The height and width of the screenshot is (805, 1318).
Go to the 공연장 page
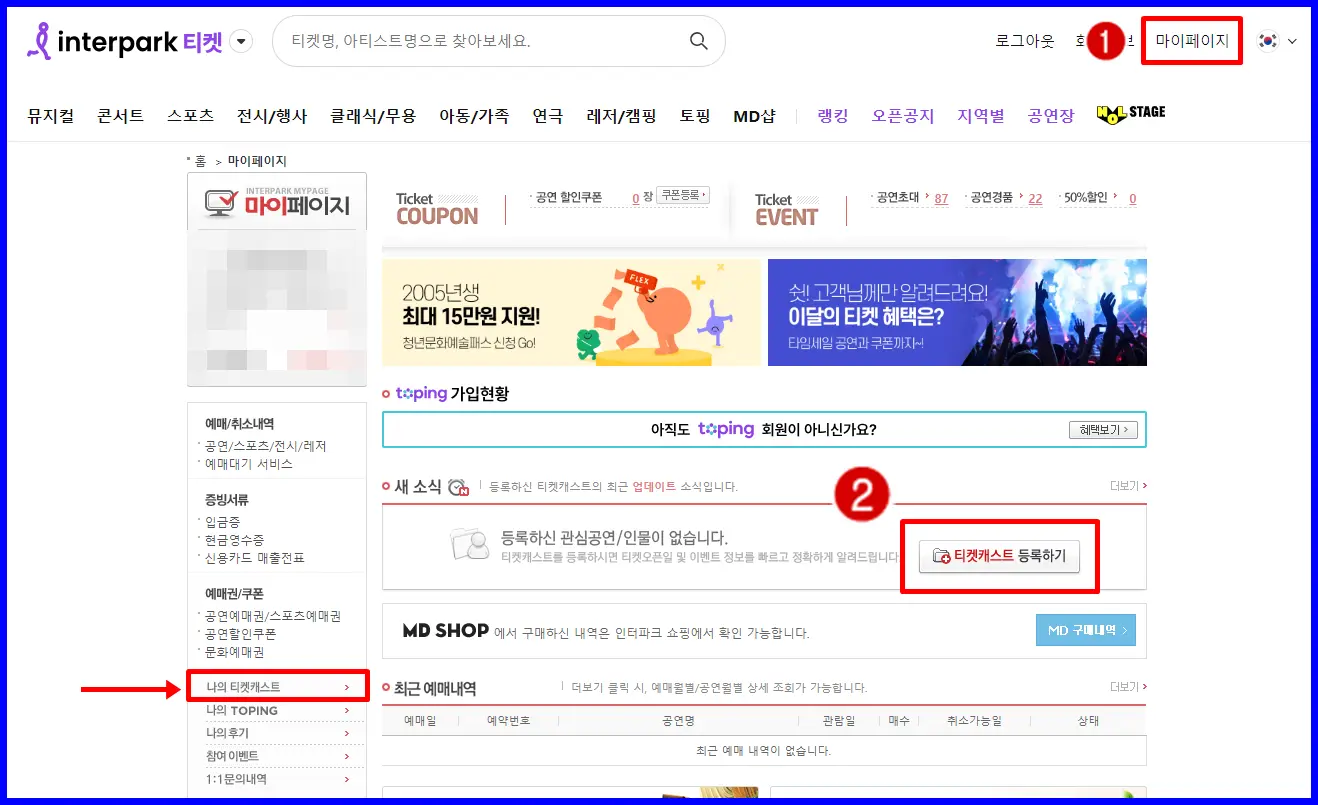click(1050, 115)
